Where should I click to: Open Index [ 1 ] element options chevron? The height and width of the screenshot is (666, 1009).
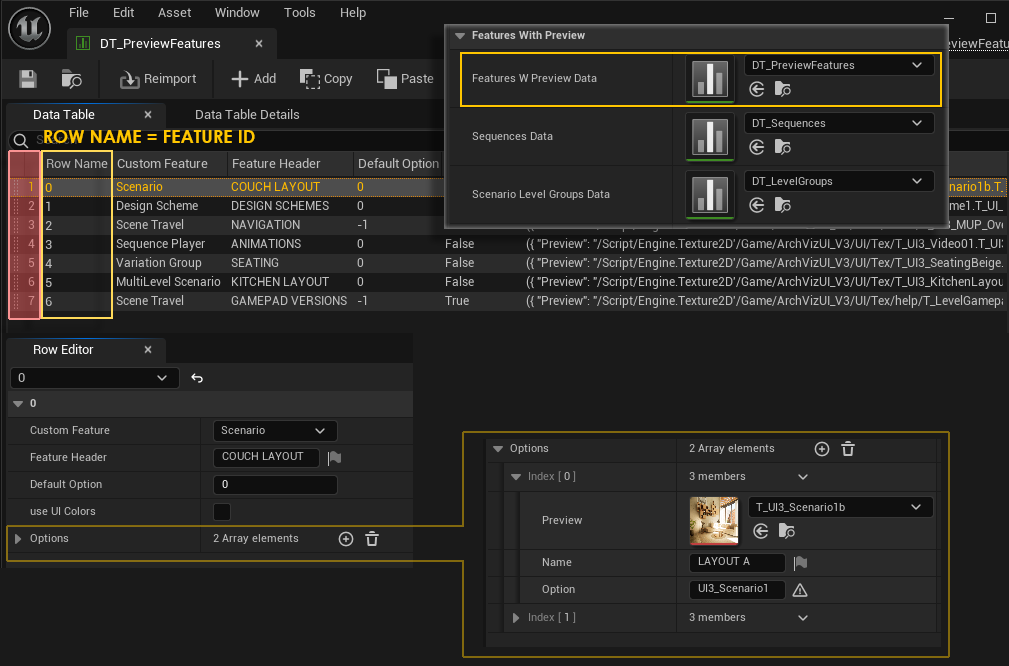click(802, 618)
